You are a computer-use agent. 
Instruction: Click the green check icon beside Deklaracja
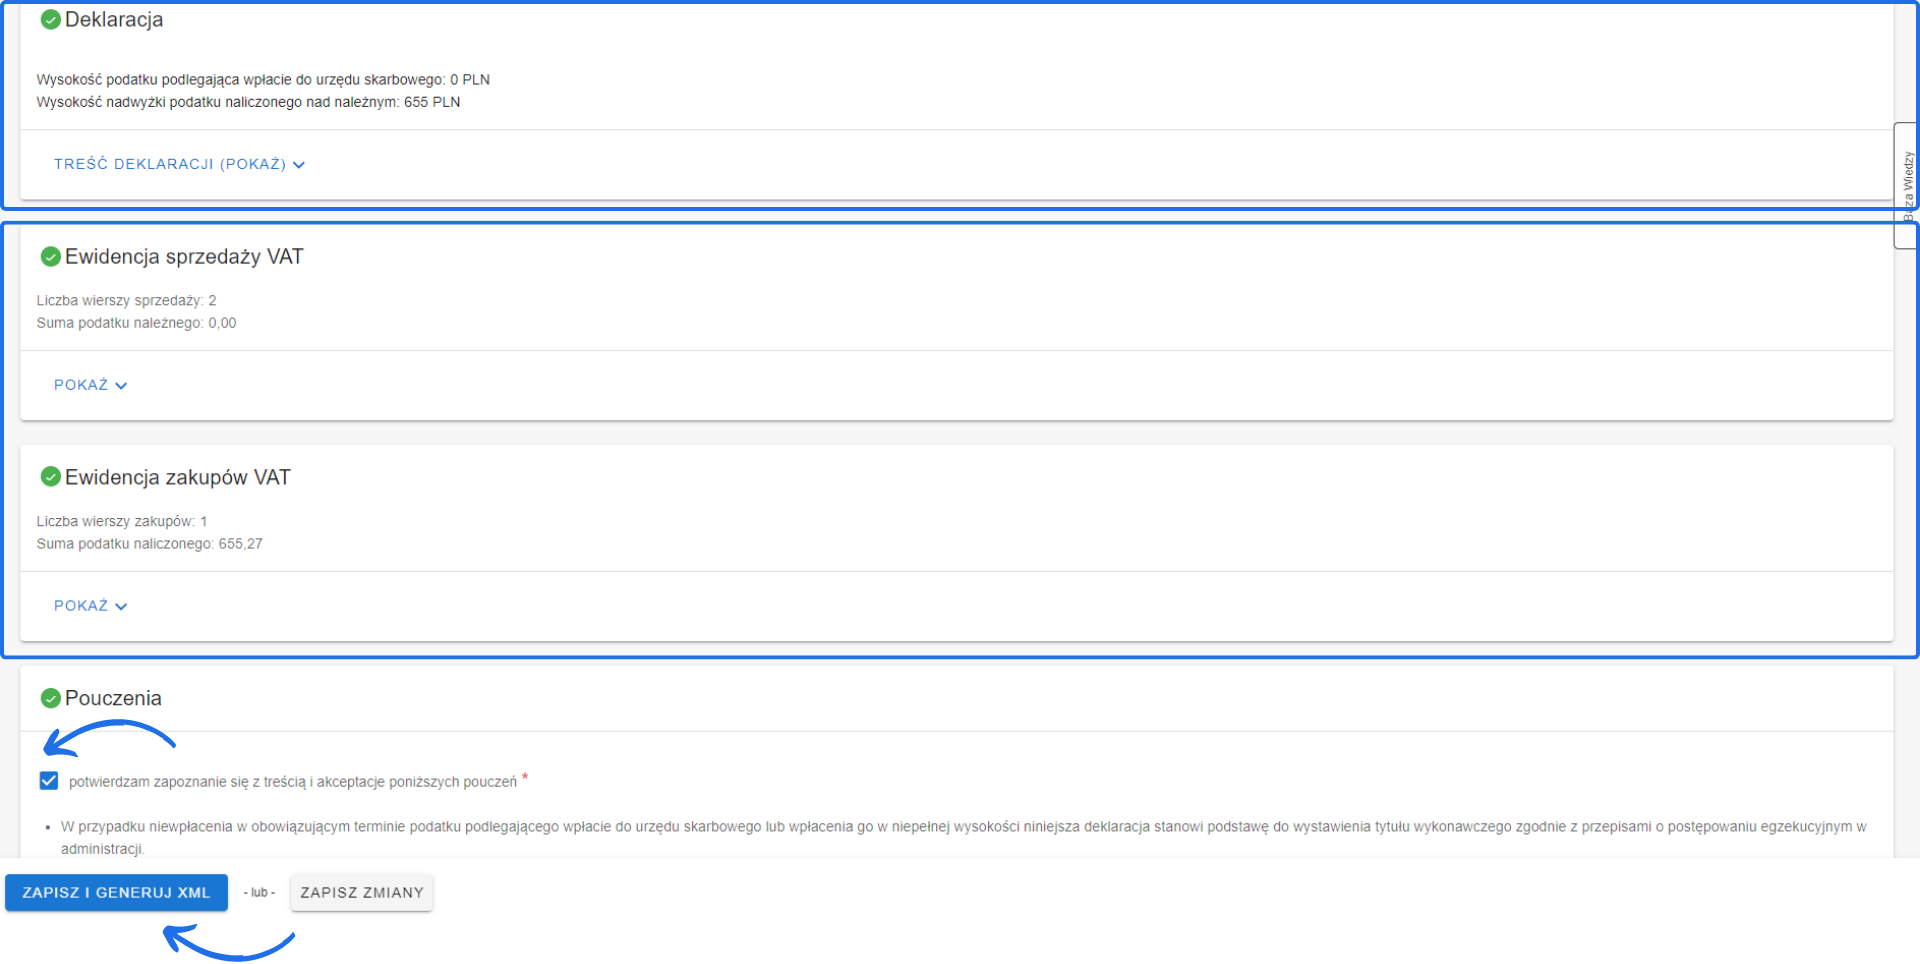[x=50, y=20]
